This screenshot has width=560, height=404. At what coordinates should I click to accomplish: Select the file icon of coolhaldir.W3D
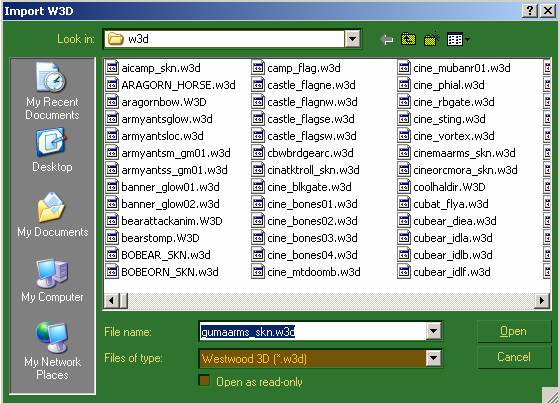pyautogui.click(x=404, y=187)
